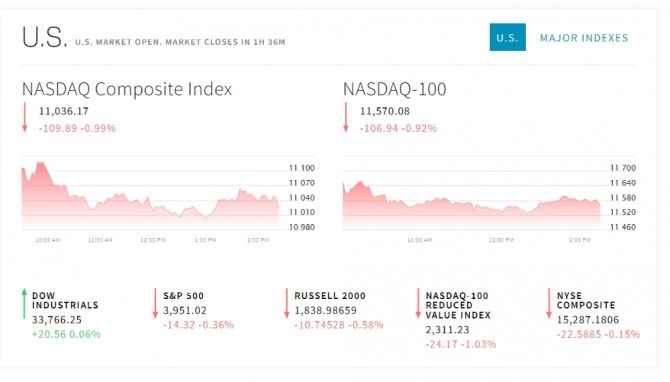Open the NASDAQ-100 heading link
This screenshot has width=670, height=382.
pyautogui.click(x=394, y=89)
